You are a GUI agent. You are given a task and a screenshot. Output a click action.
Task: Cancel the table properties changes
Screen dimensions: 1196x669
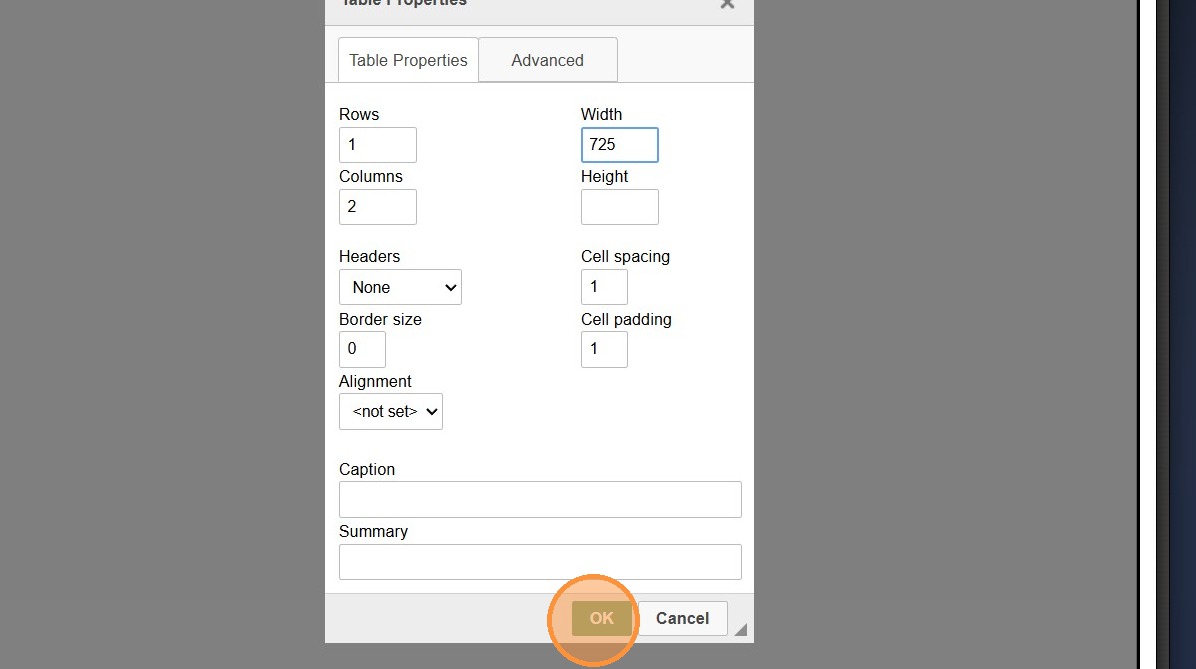682,618
